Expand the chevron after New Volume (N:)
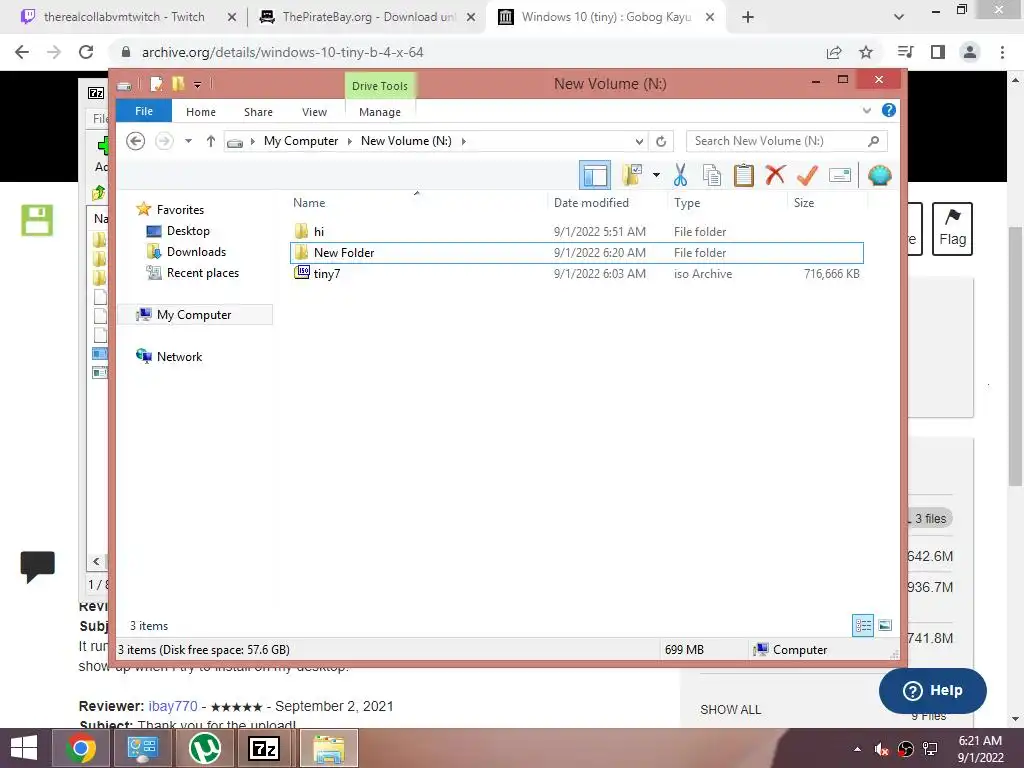Viewport: 1024px width, 768px height. 464,141
